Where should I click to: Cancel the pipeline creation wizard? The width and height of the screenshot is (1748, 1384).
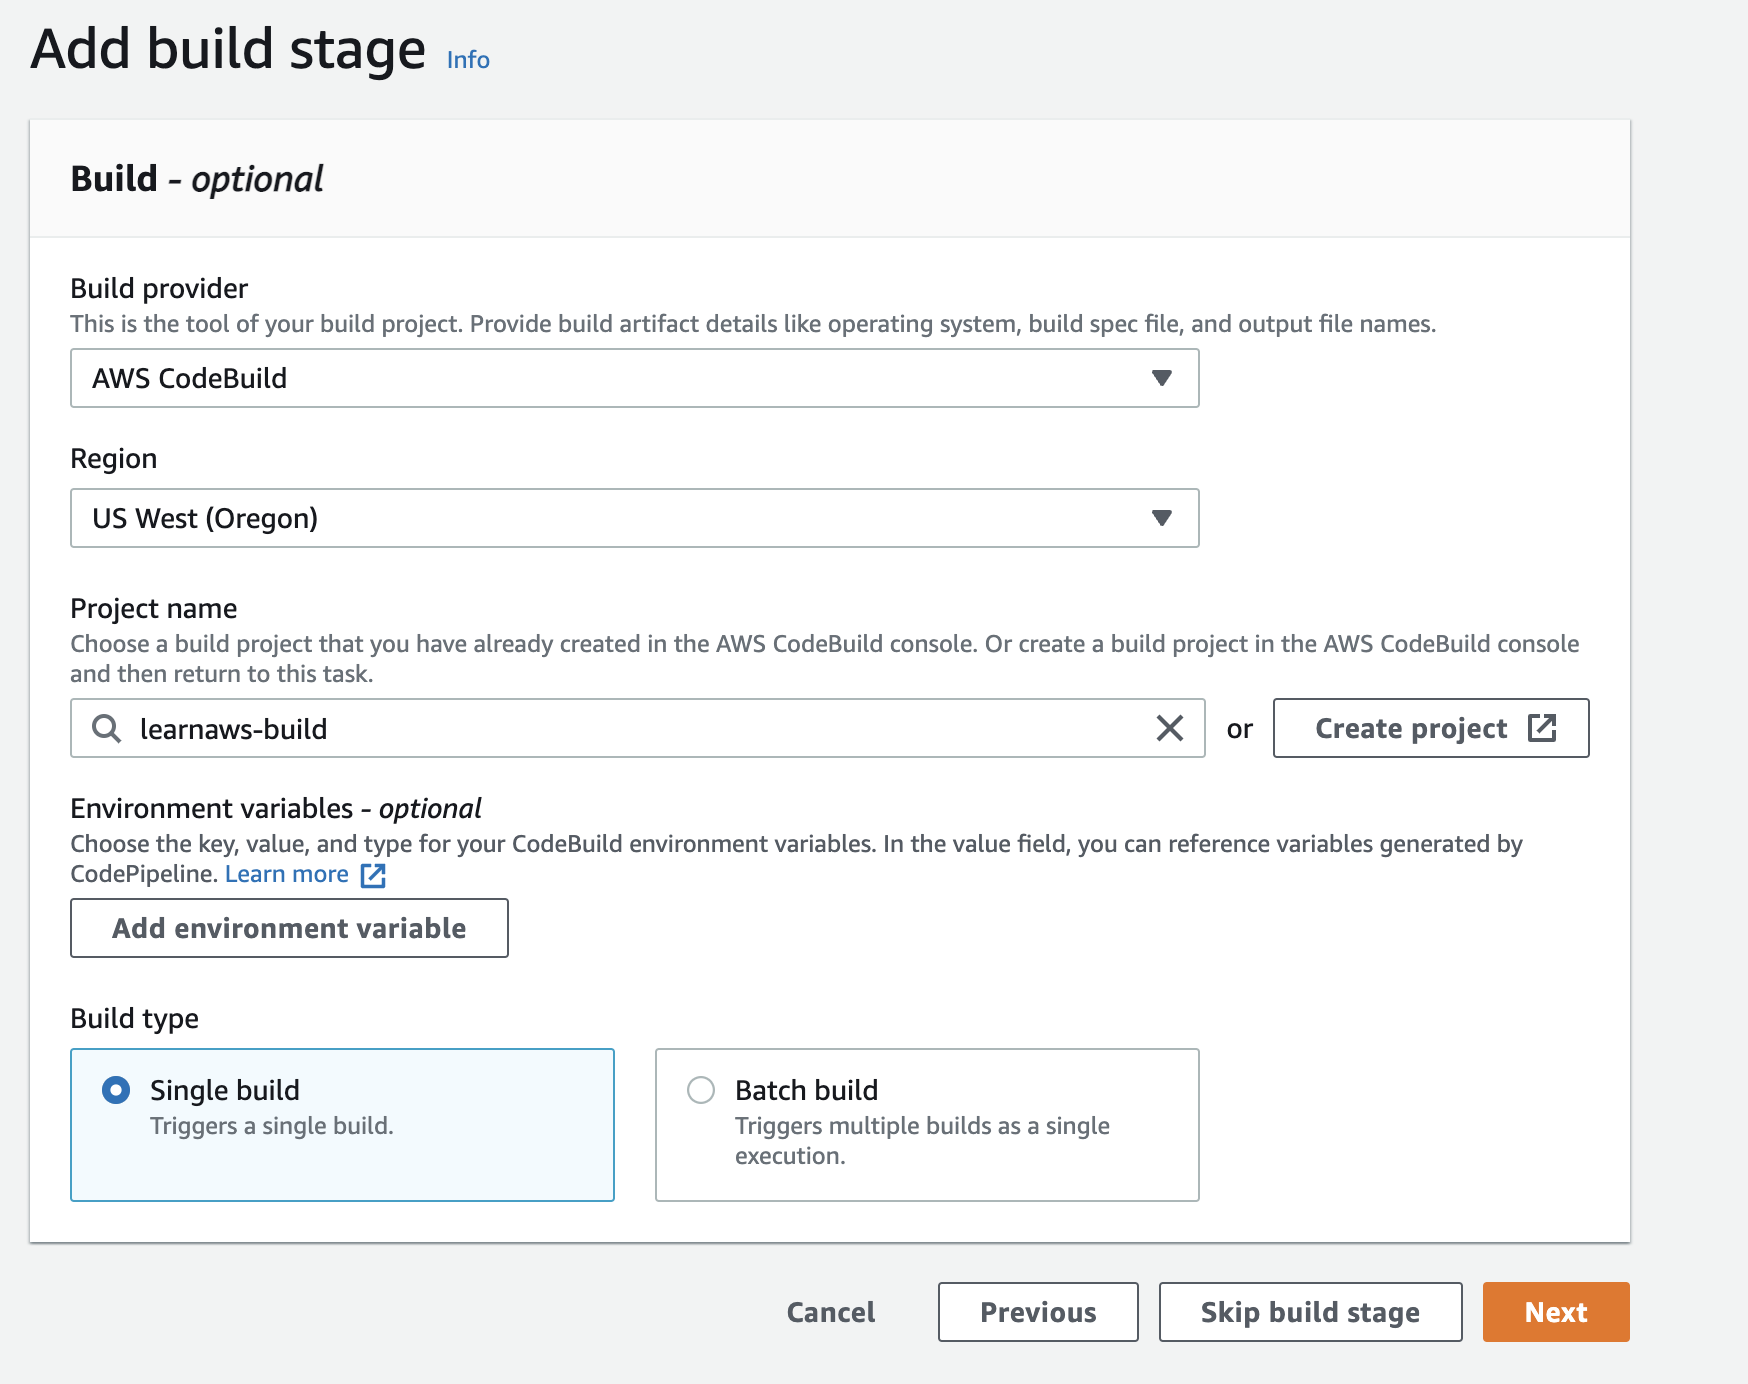pyautogui.click(x=830, y=1312)
